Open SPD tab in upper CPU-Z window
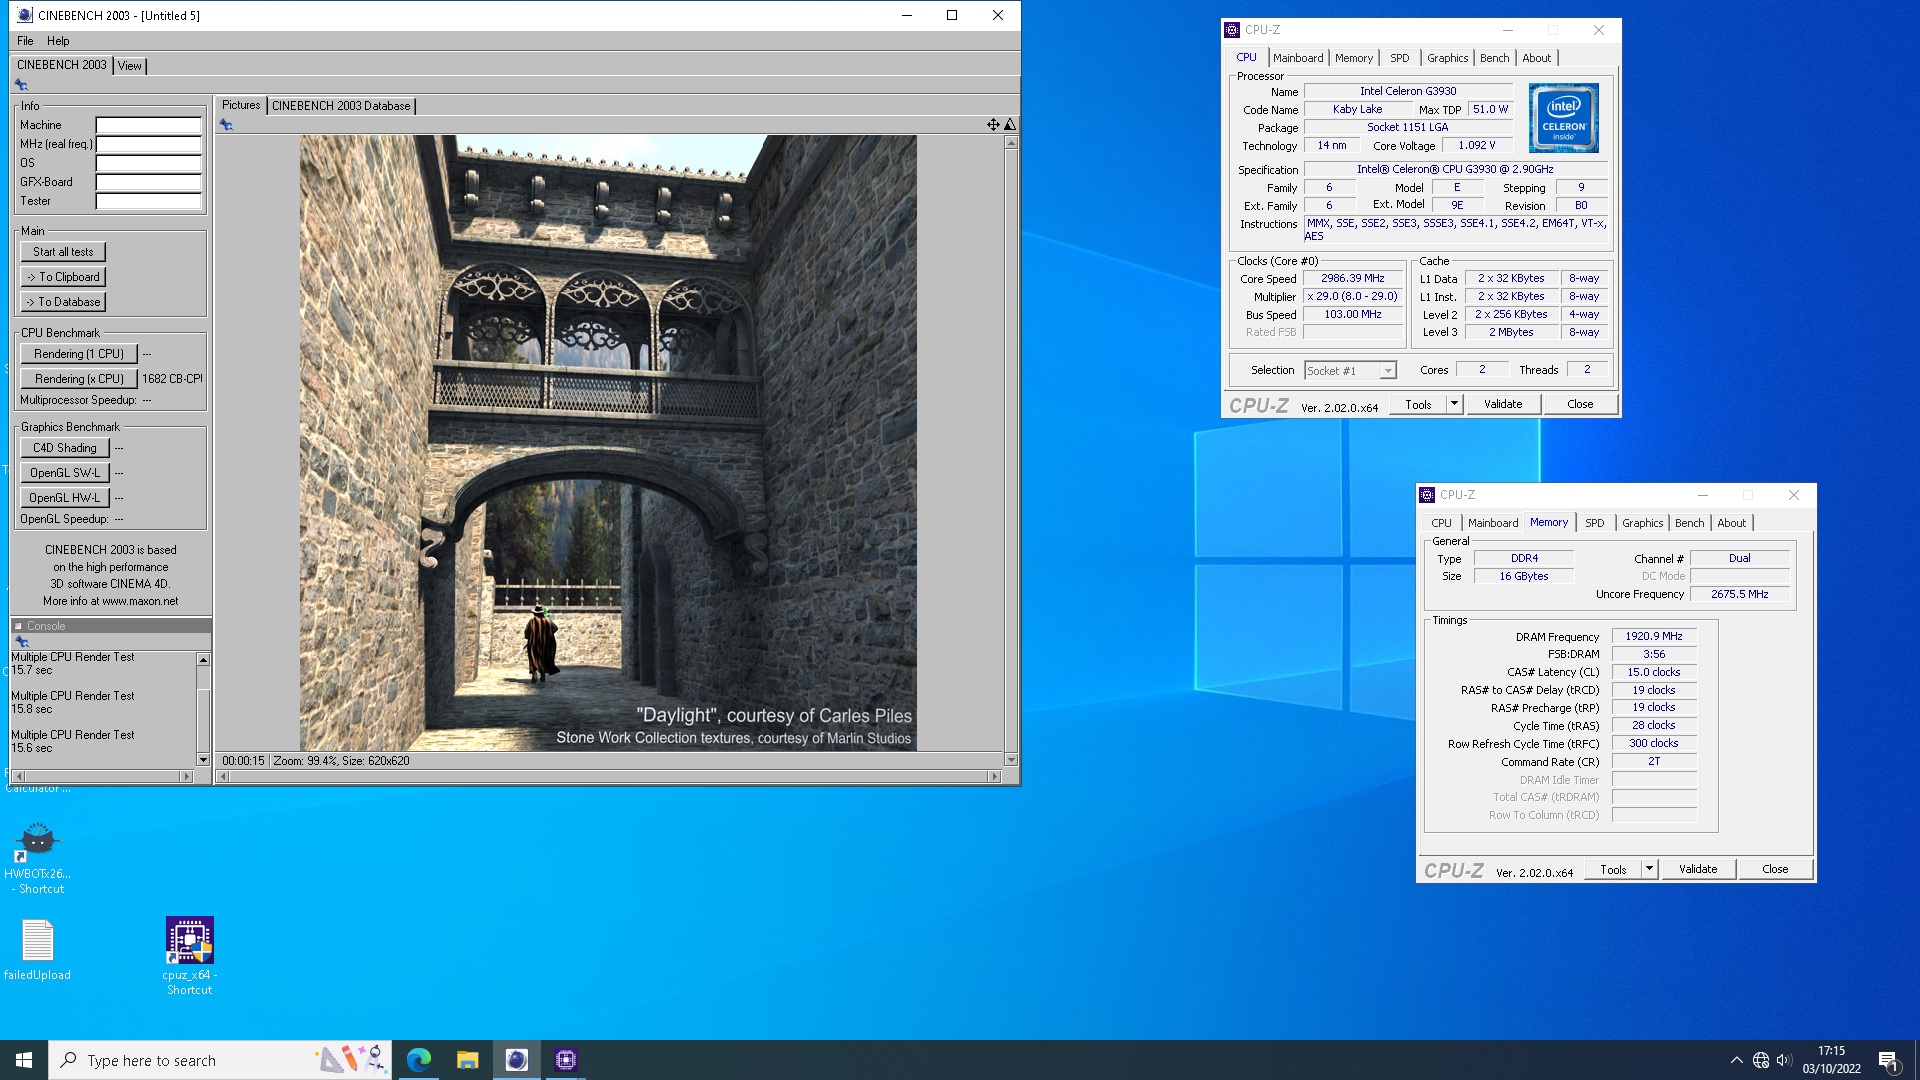Image resolution: width=1920 pixels, height=1080 pixels. 1400,58
